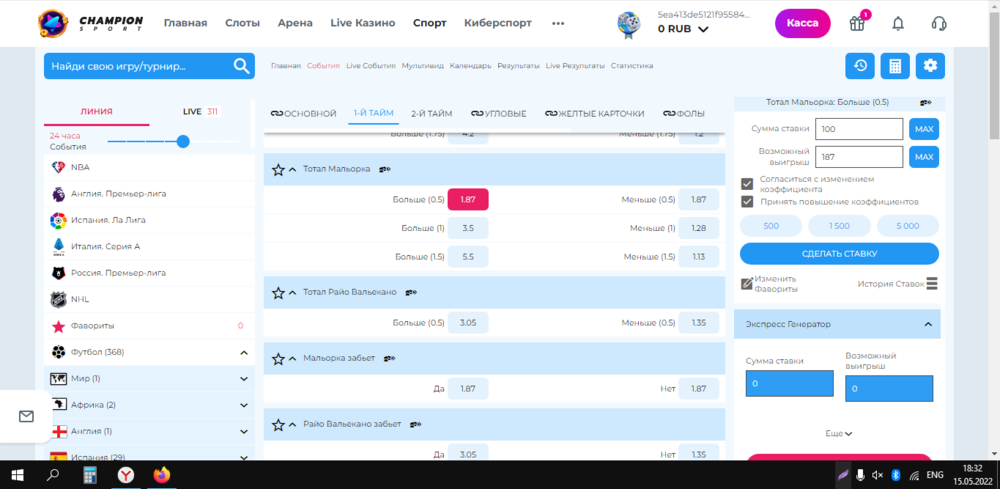This screenshot has height=489, width=1000.
Task: Open Live Казино in the top menu
Action: pyautogui.click(x=363, y=23)
